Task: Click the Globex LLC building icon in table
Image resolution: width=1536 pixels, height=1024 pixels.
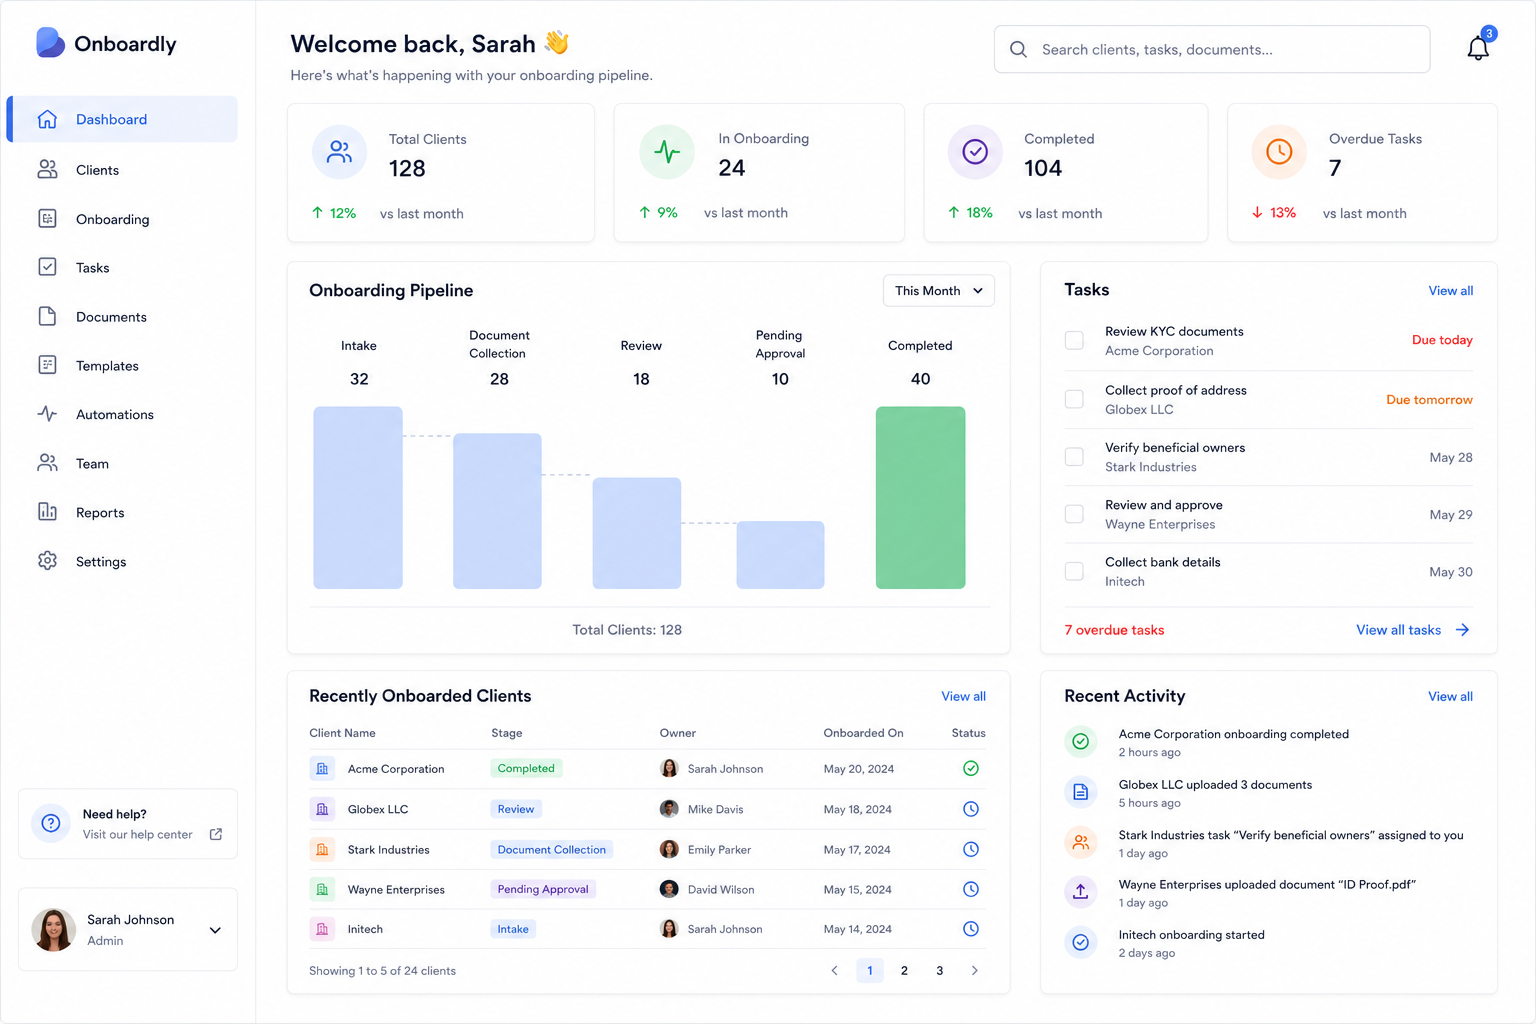Action: [x=322, y=809]
